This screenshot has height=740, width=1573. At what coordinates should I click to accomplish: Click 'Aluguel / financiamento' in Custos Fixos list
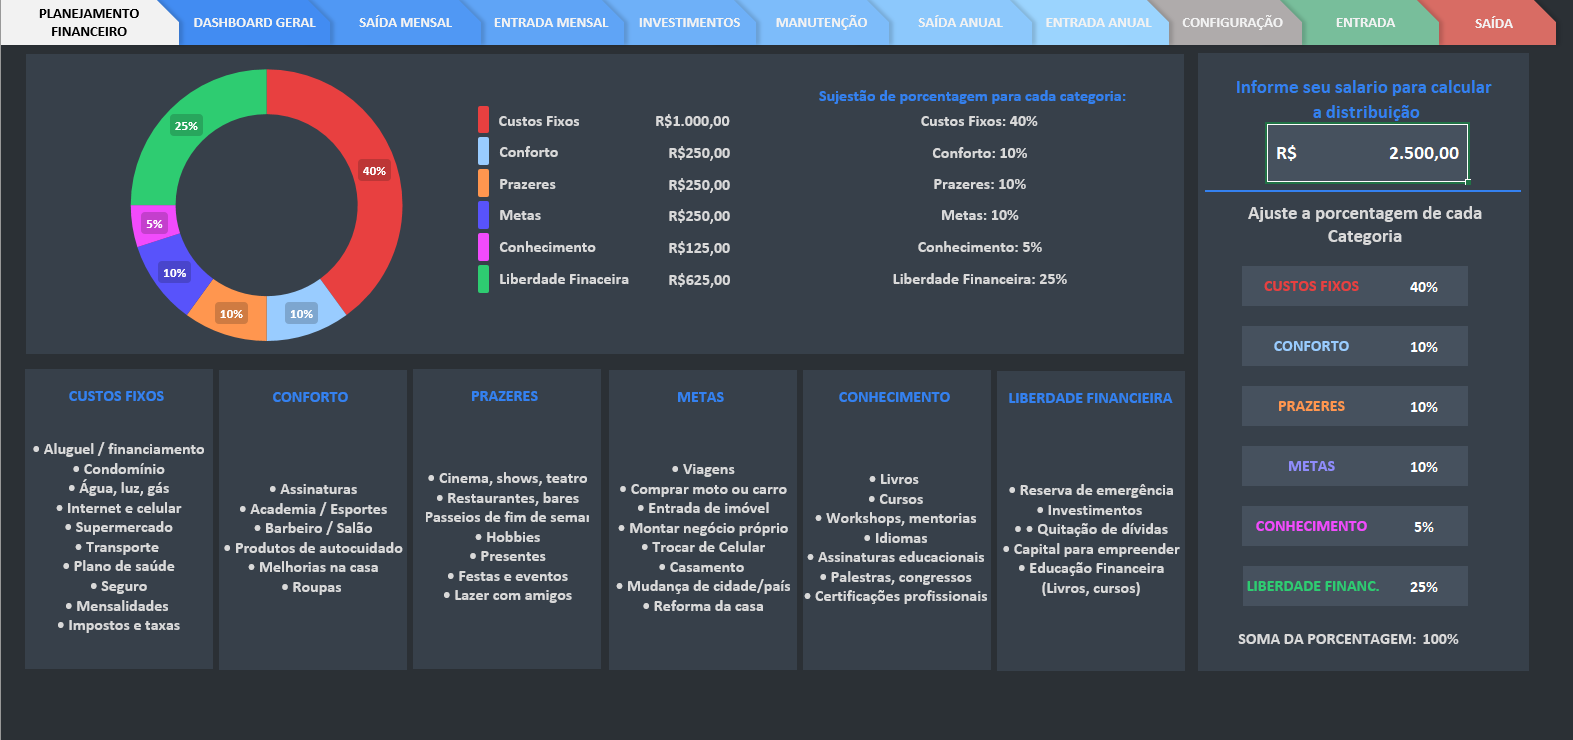coord(118,449)
